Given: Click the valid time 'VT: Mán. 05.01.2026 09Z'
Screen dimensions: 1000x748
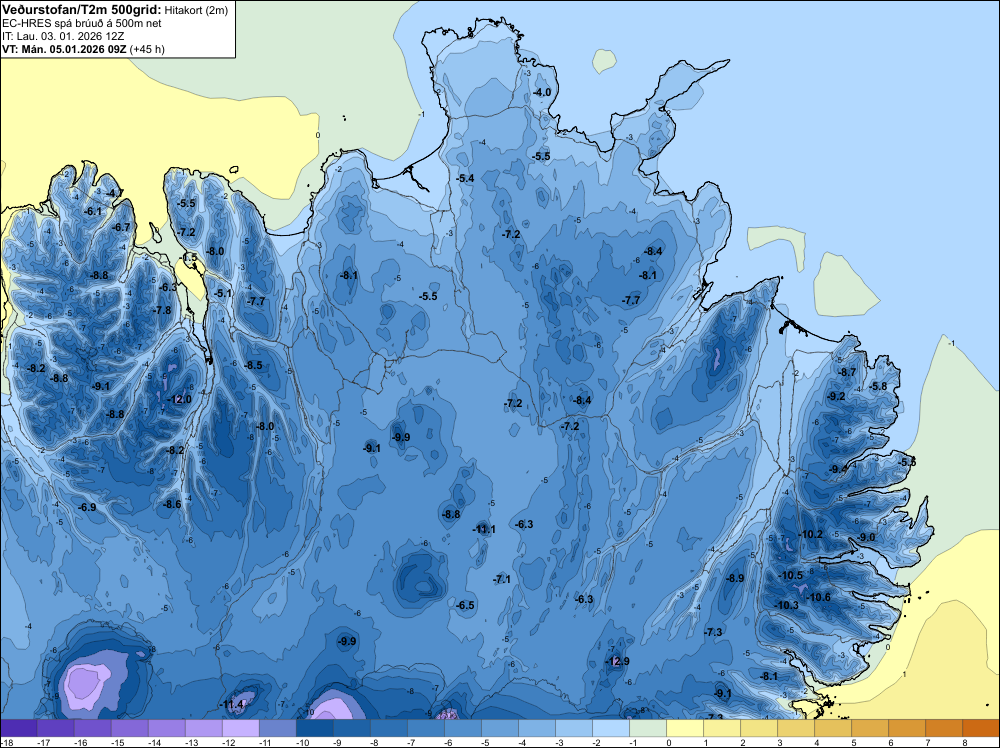Looking at the screenshot, I should [64, 49].
